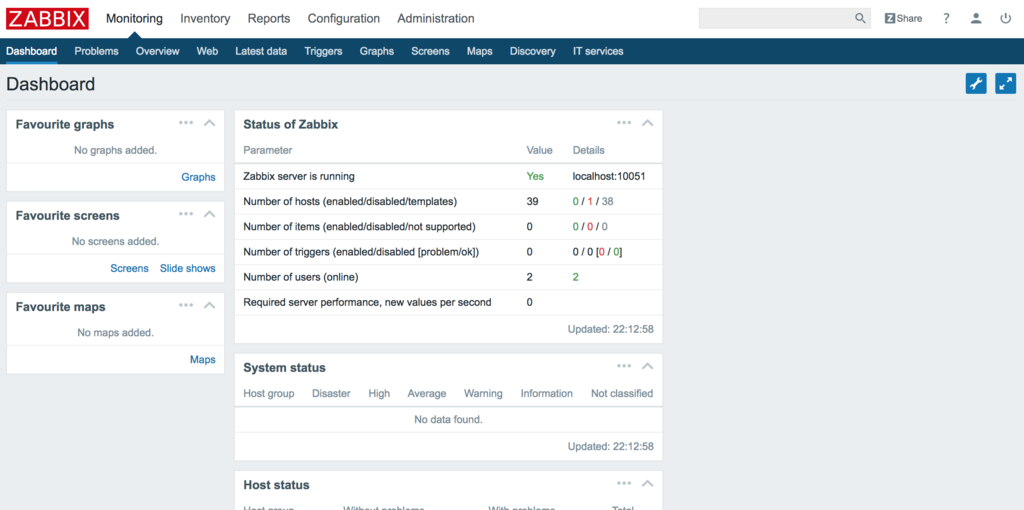The width and height of the screenshot is (1024, 510).
Task: Collapse the Favourite maps widget
Action: [210, 306]
